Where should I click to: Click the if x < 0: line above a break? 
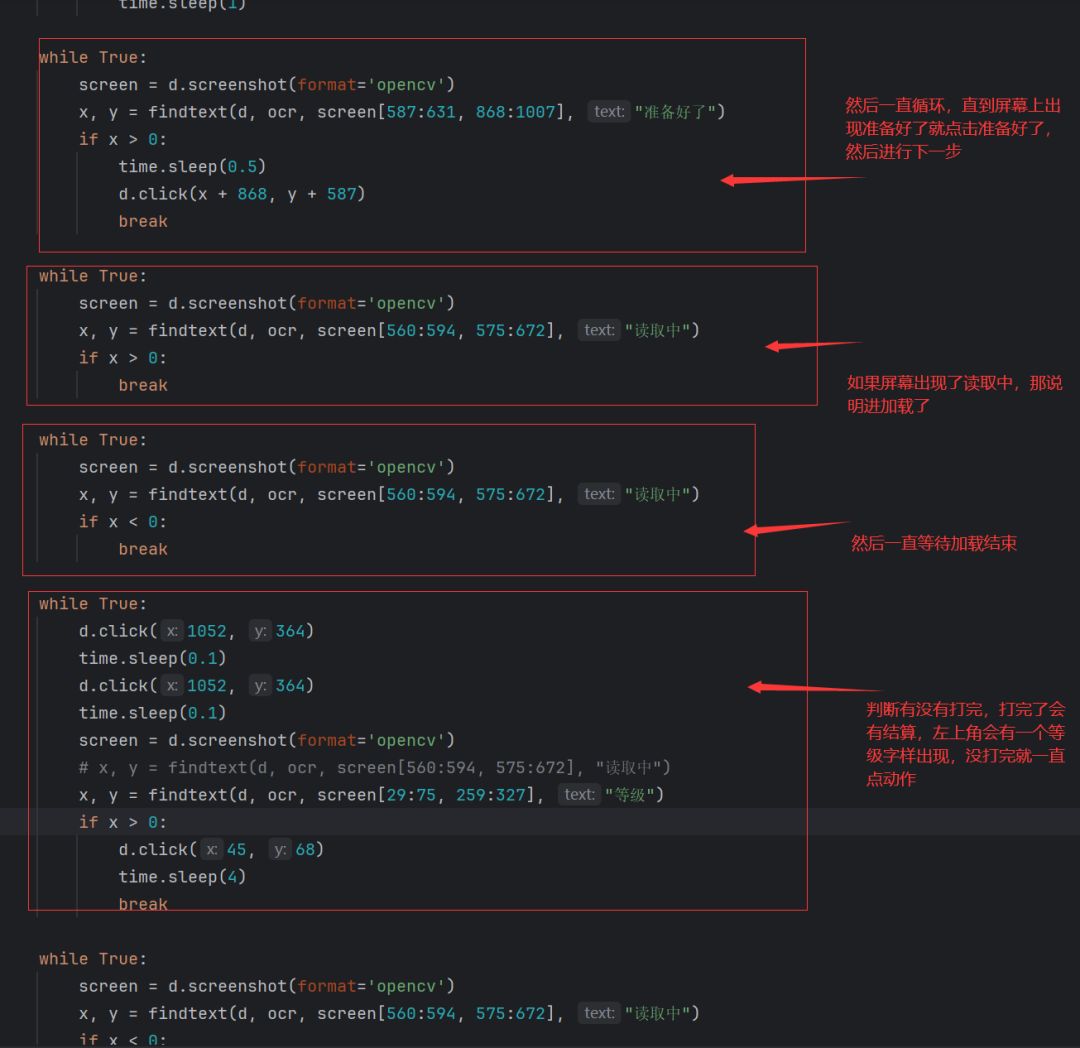123,522
